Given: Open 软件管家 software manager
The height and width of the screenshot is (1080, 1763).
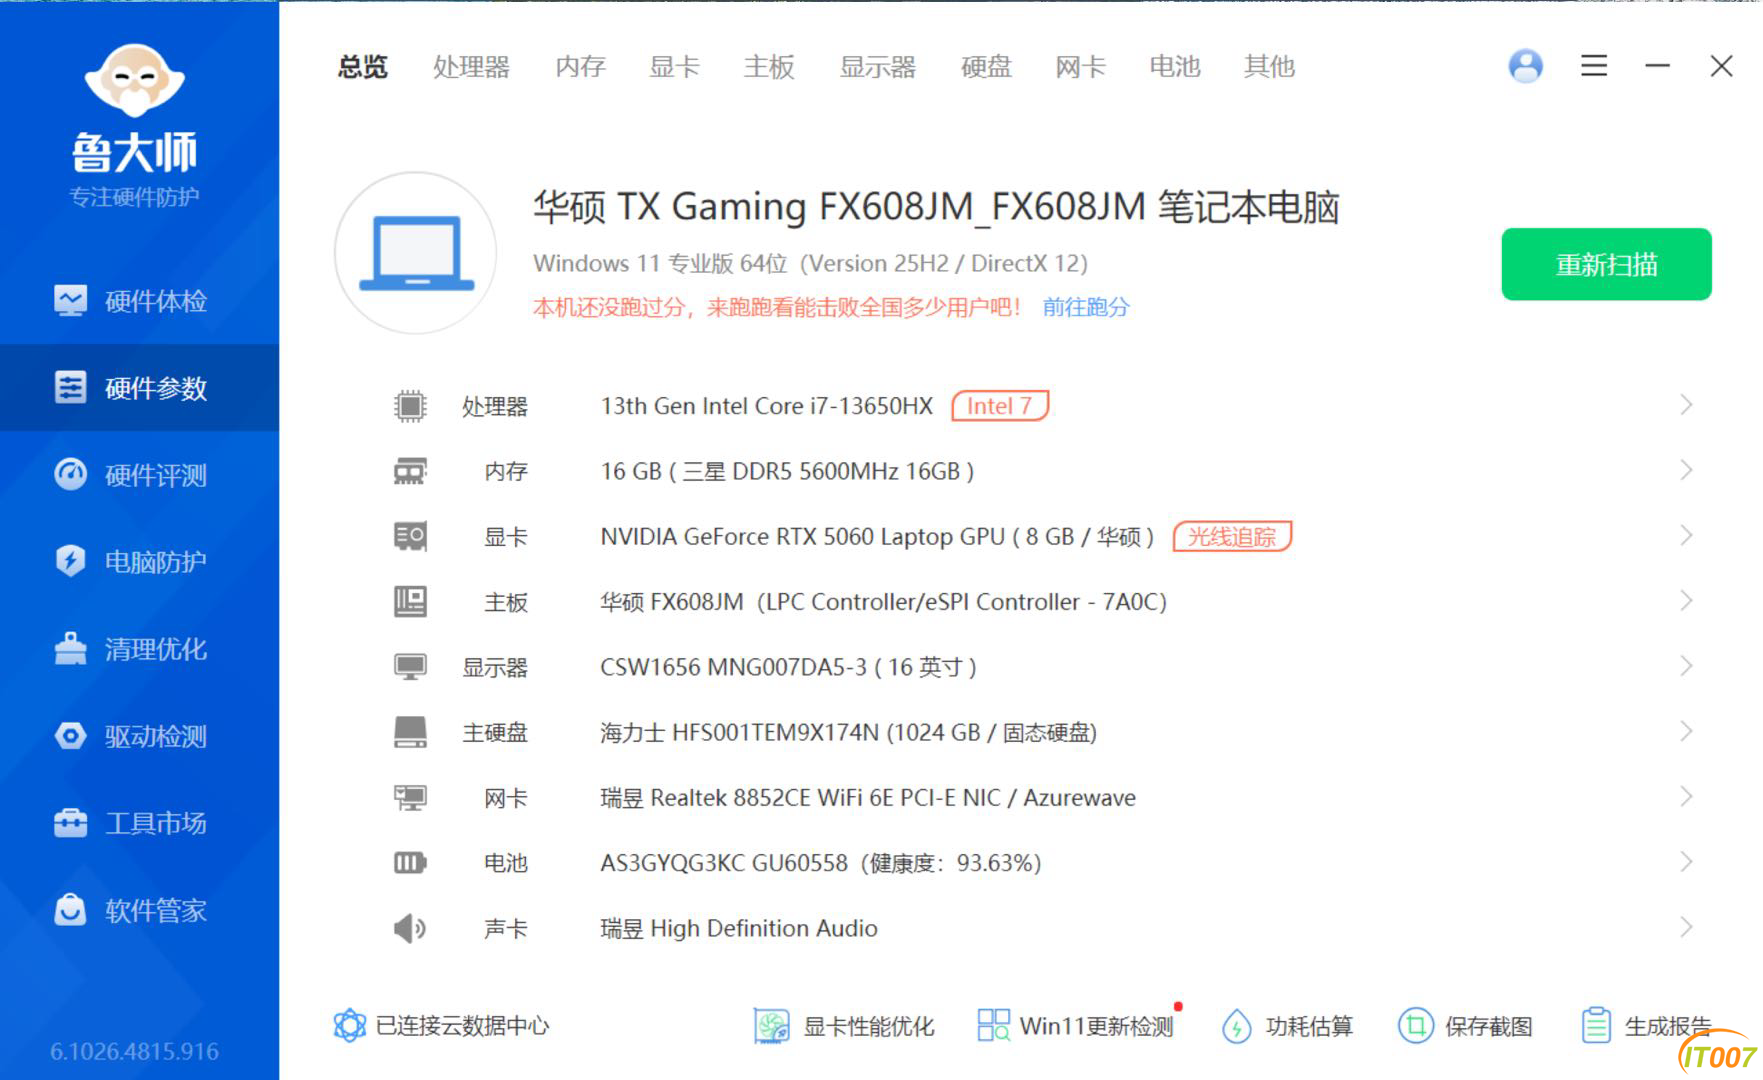Looking at the screenshot, I should point(139,910).
